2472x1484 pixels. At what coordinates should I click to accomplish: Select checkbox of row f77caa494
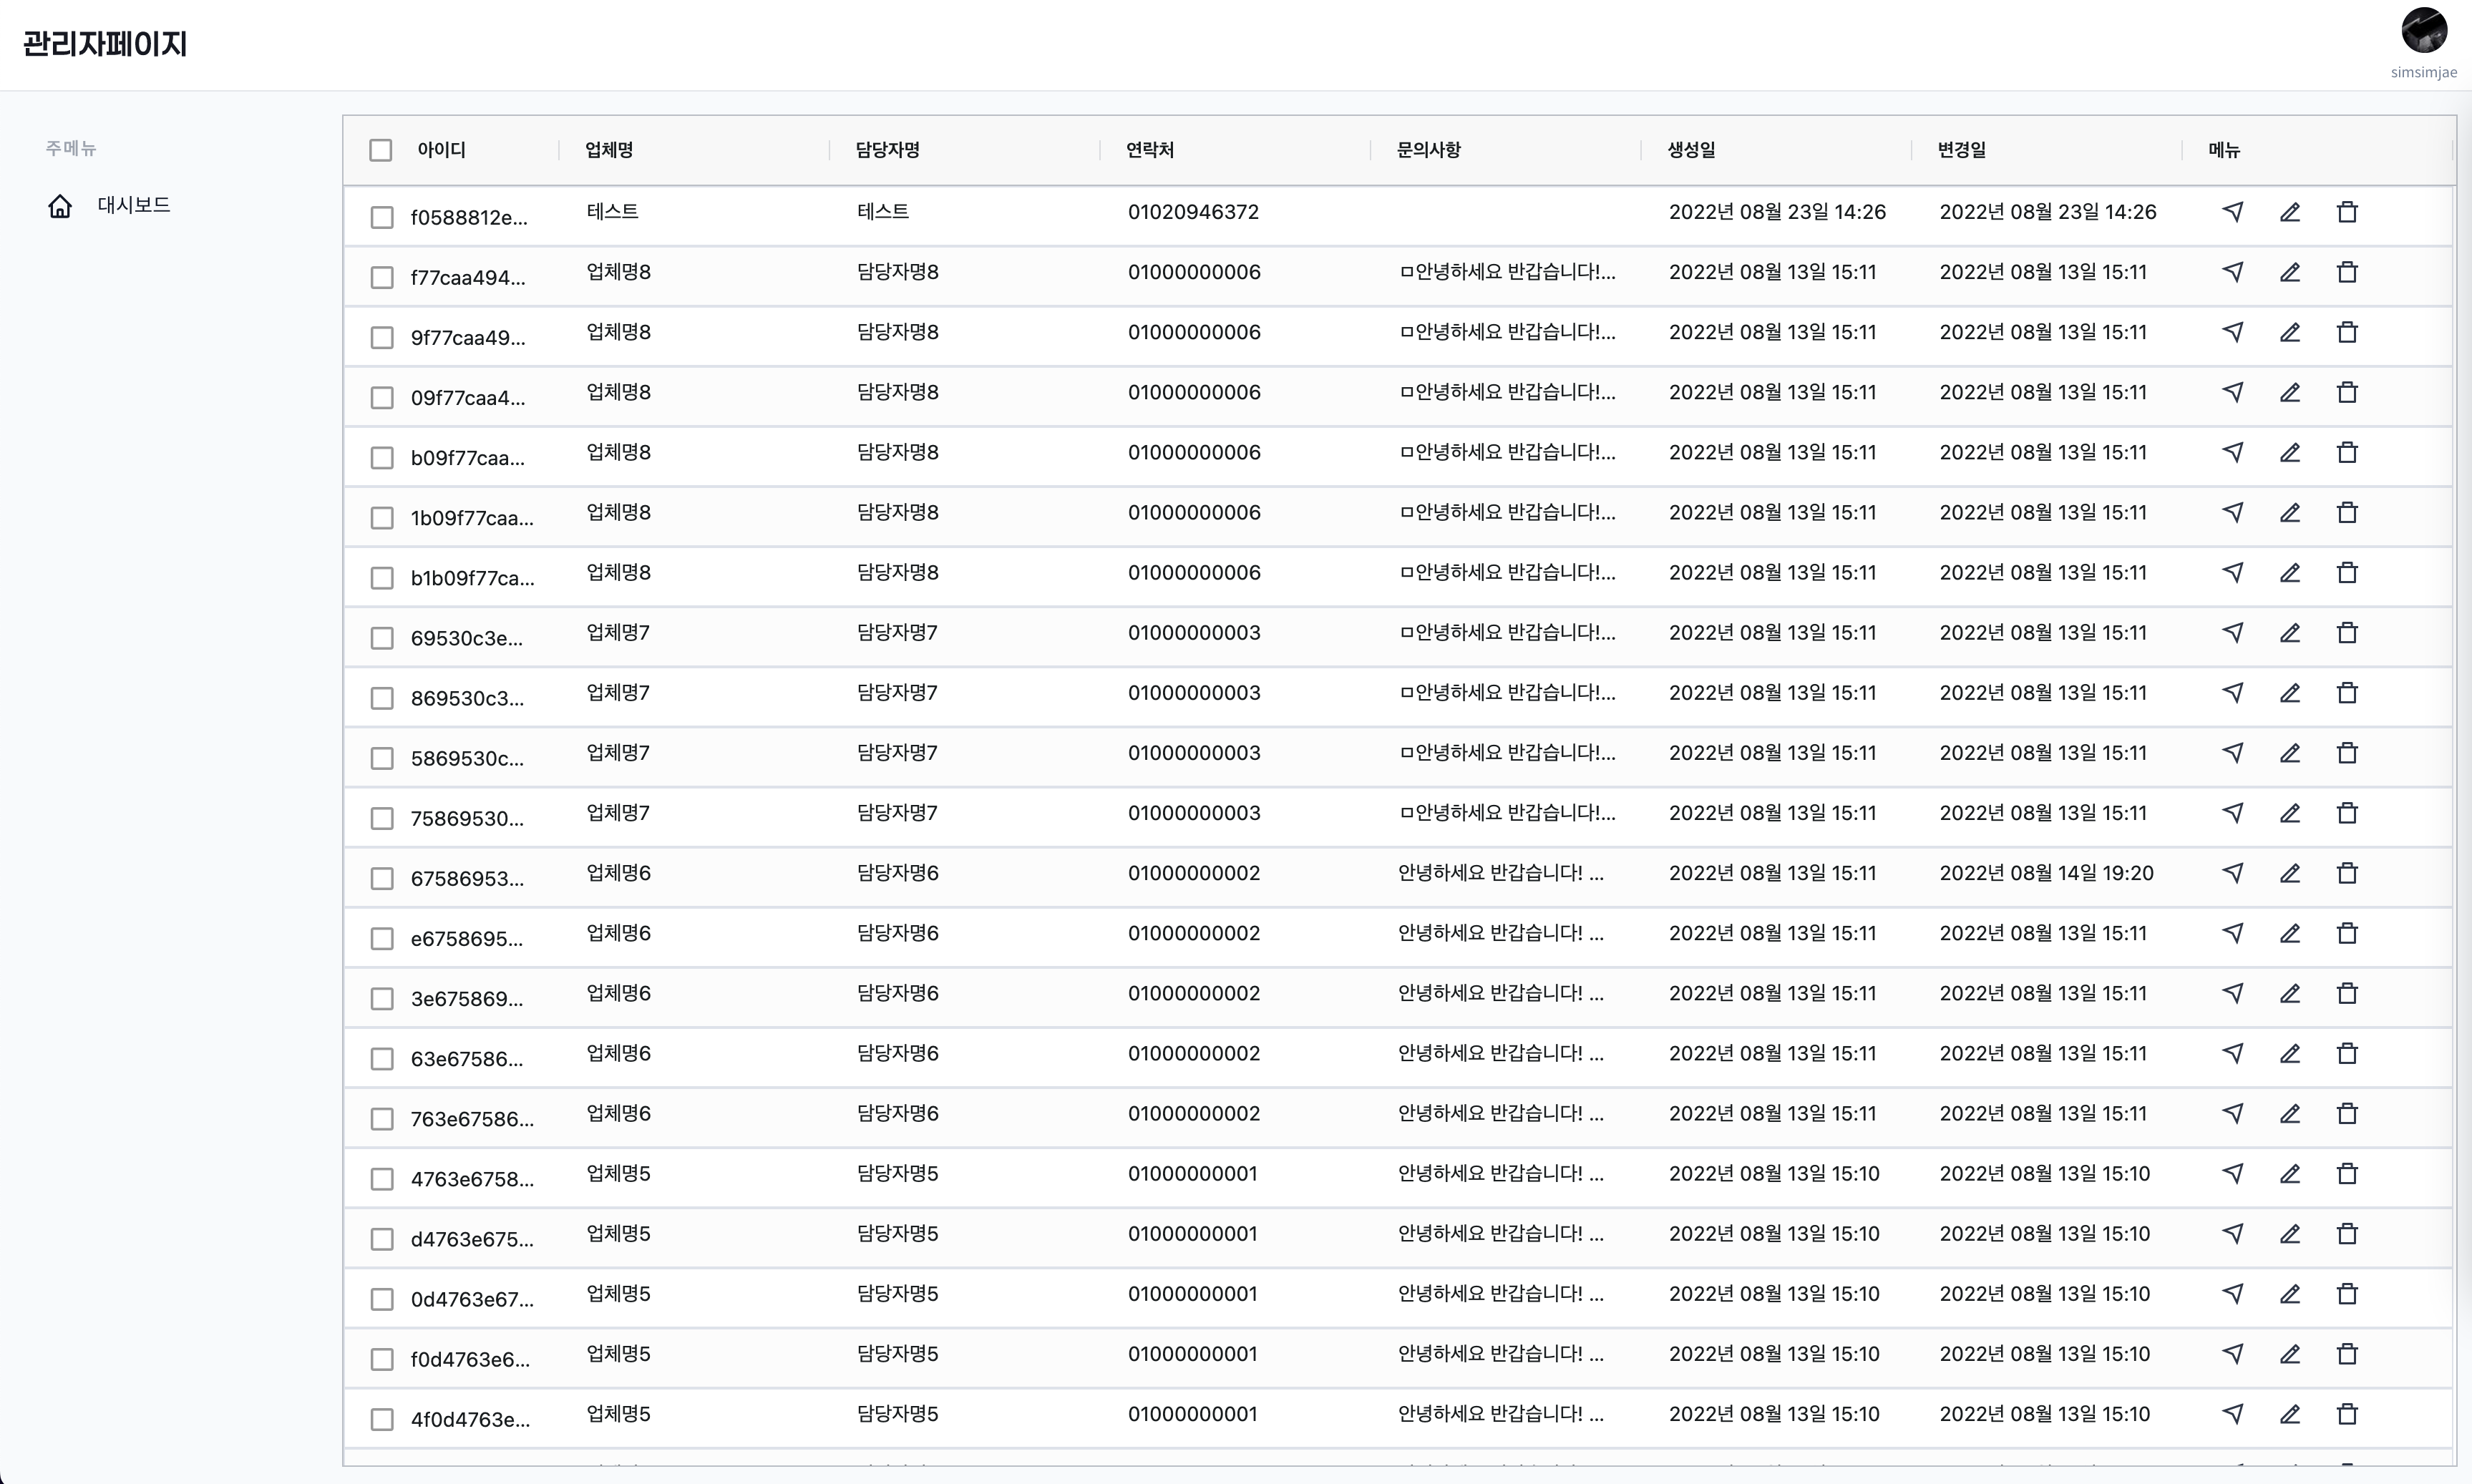pos(382,277)
